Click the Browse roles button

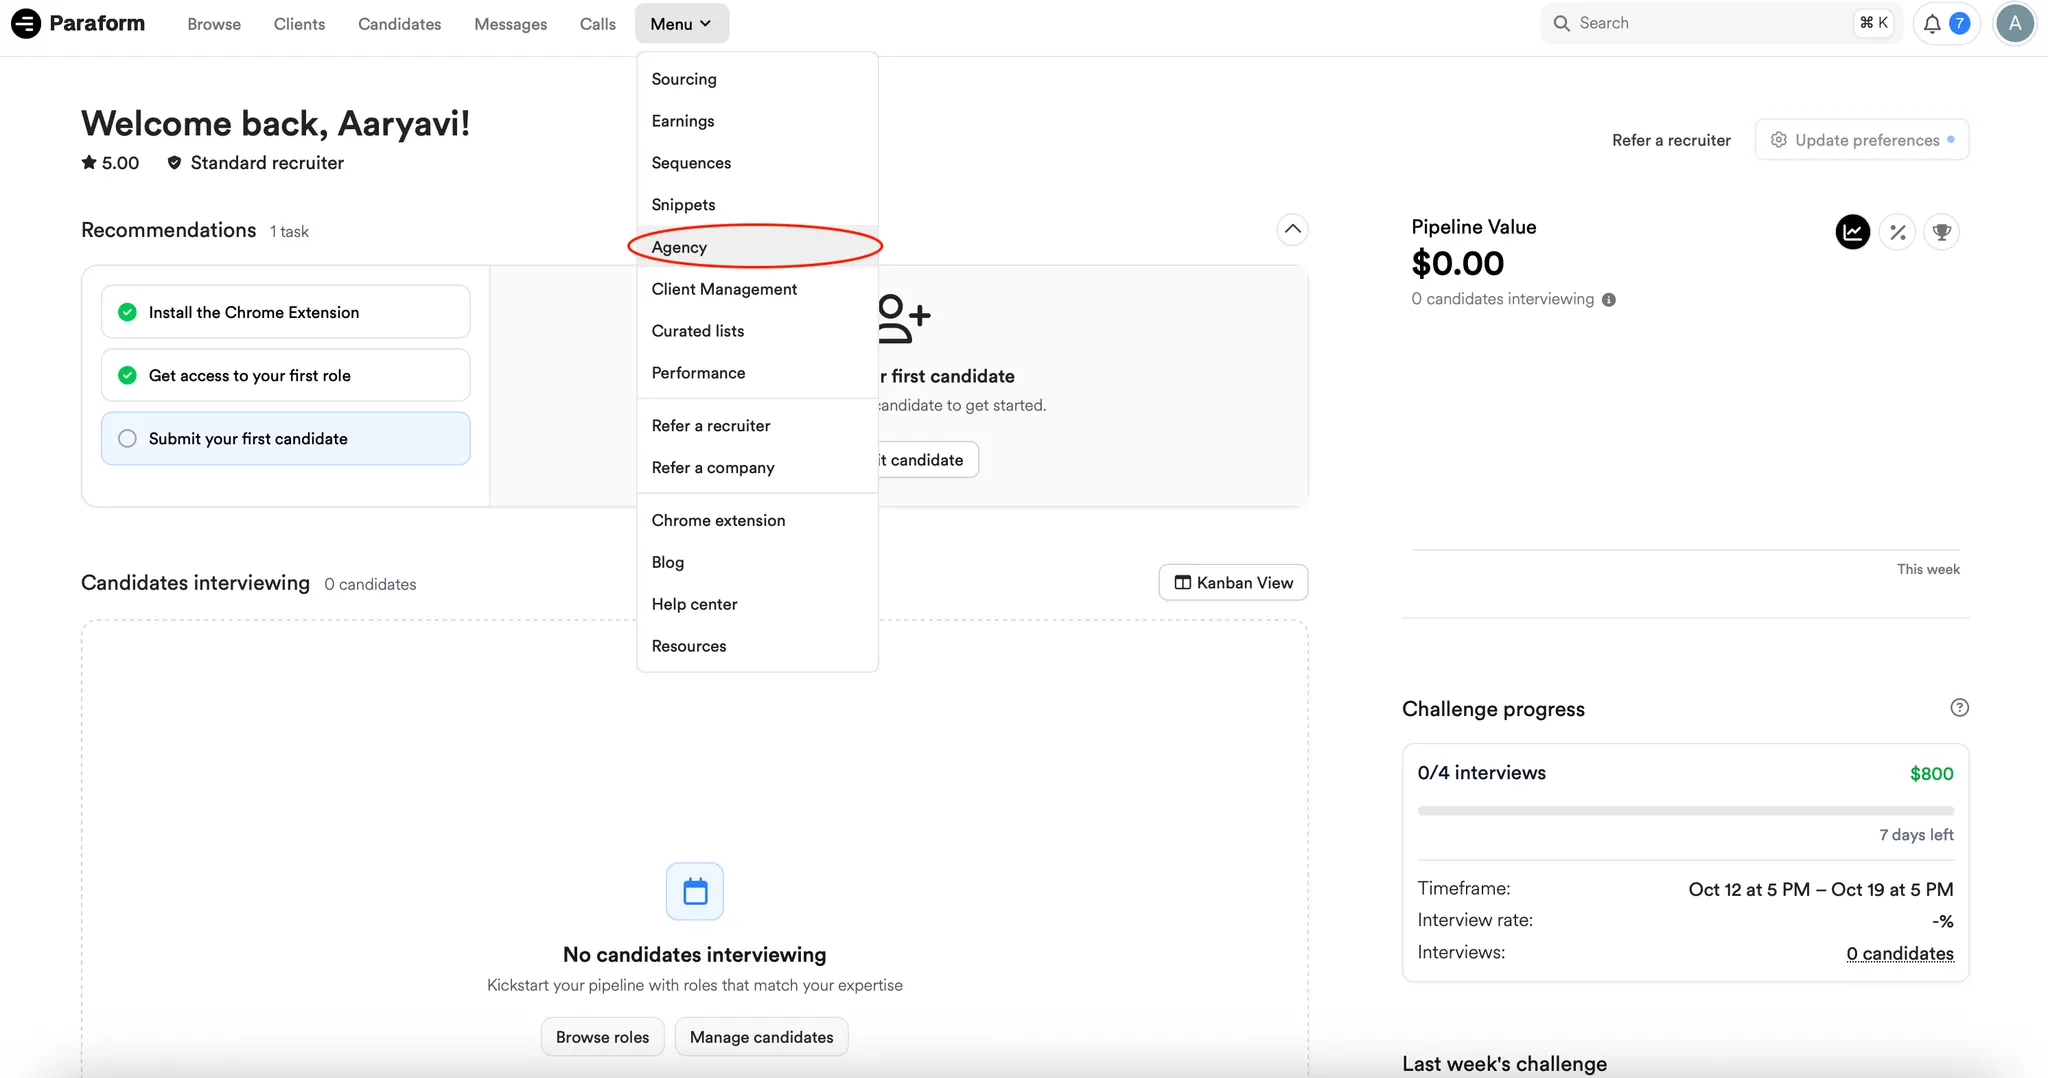pos(602,1037)
